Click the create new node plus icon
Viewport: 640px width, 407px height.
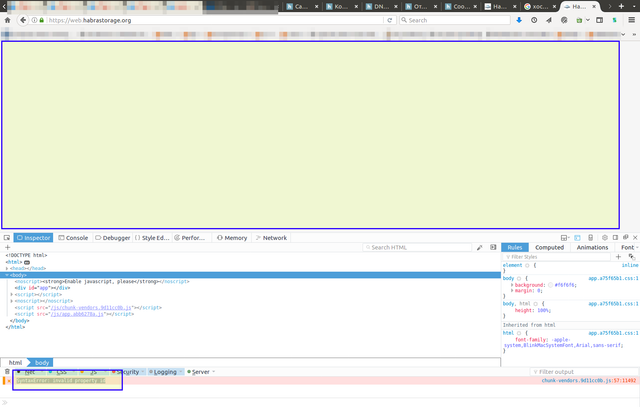click(x=7, y=247)
